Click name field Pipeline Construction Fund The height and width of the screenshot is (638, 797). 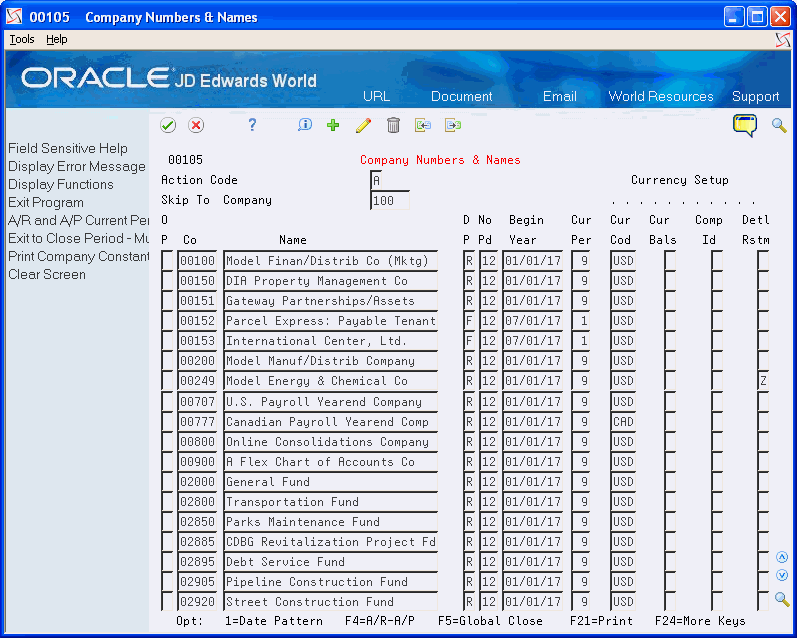click(330, 582)
